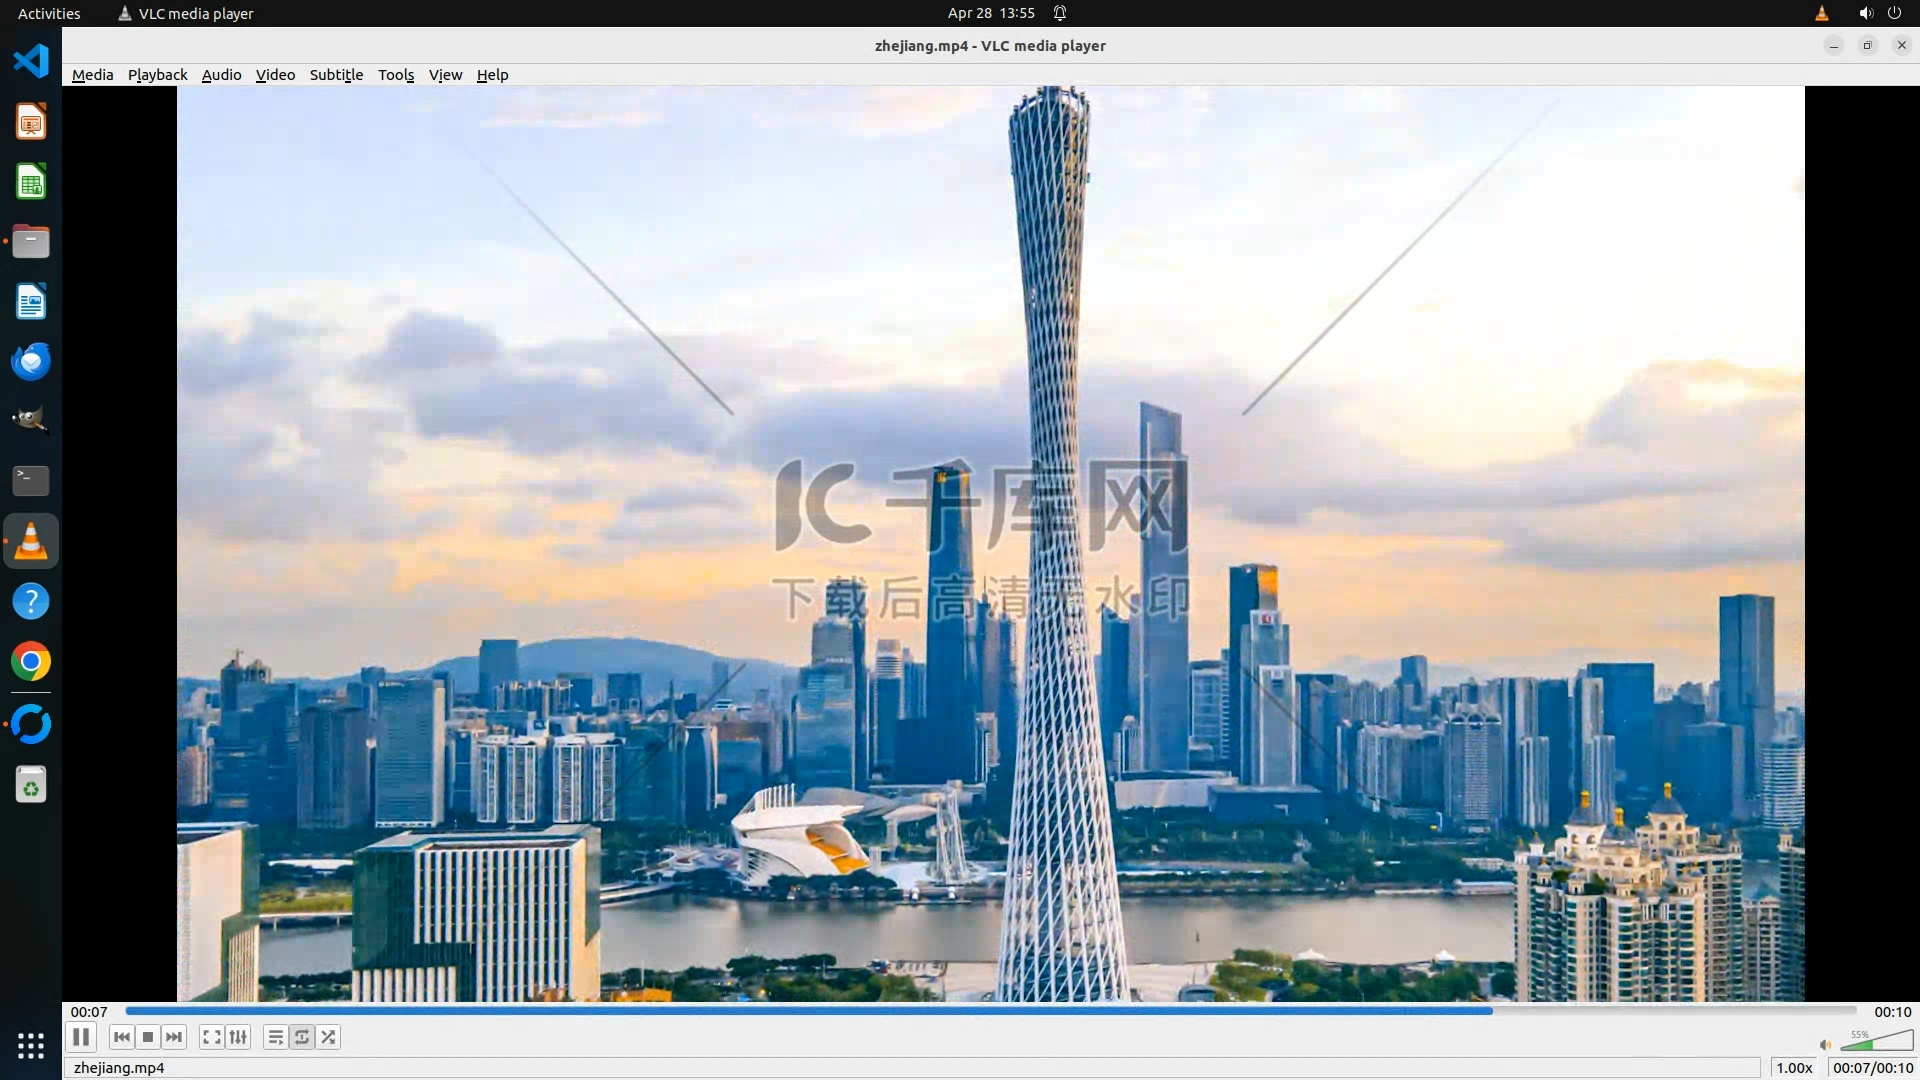This screenshot has height=1080, width=1920.
Task: Skip to next media in playlist
Action: (x=174, y=1037)
